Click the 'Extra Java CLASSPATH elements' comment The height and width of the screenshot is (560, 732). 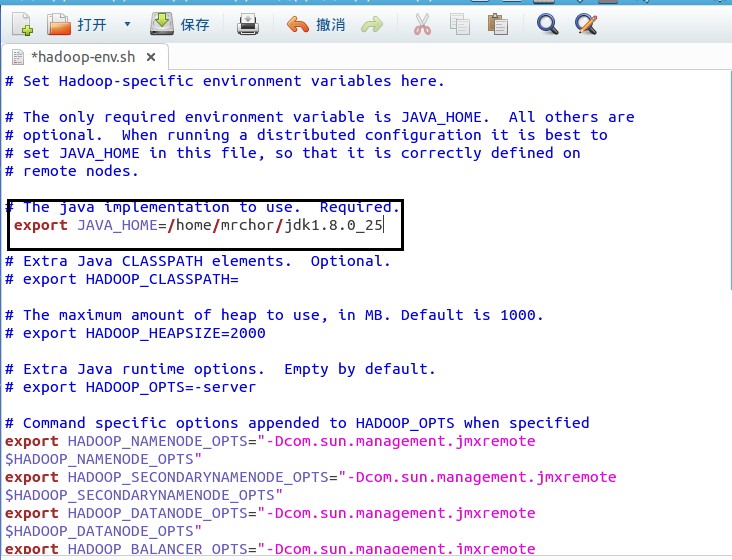(x=198, y=261)
